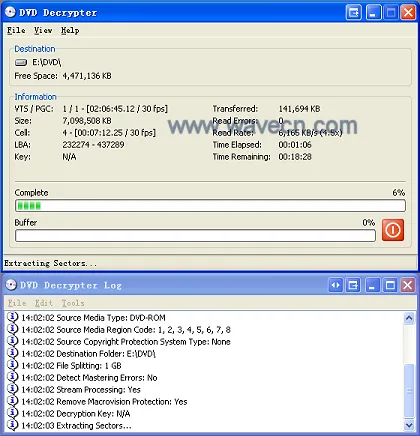Select log line Source Media Type: DVD-ROM

pyautogui.click(x=93, y=318)
